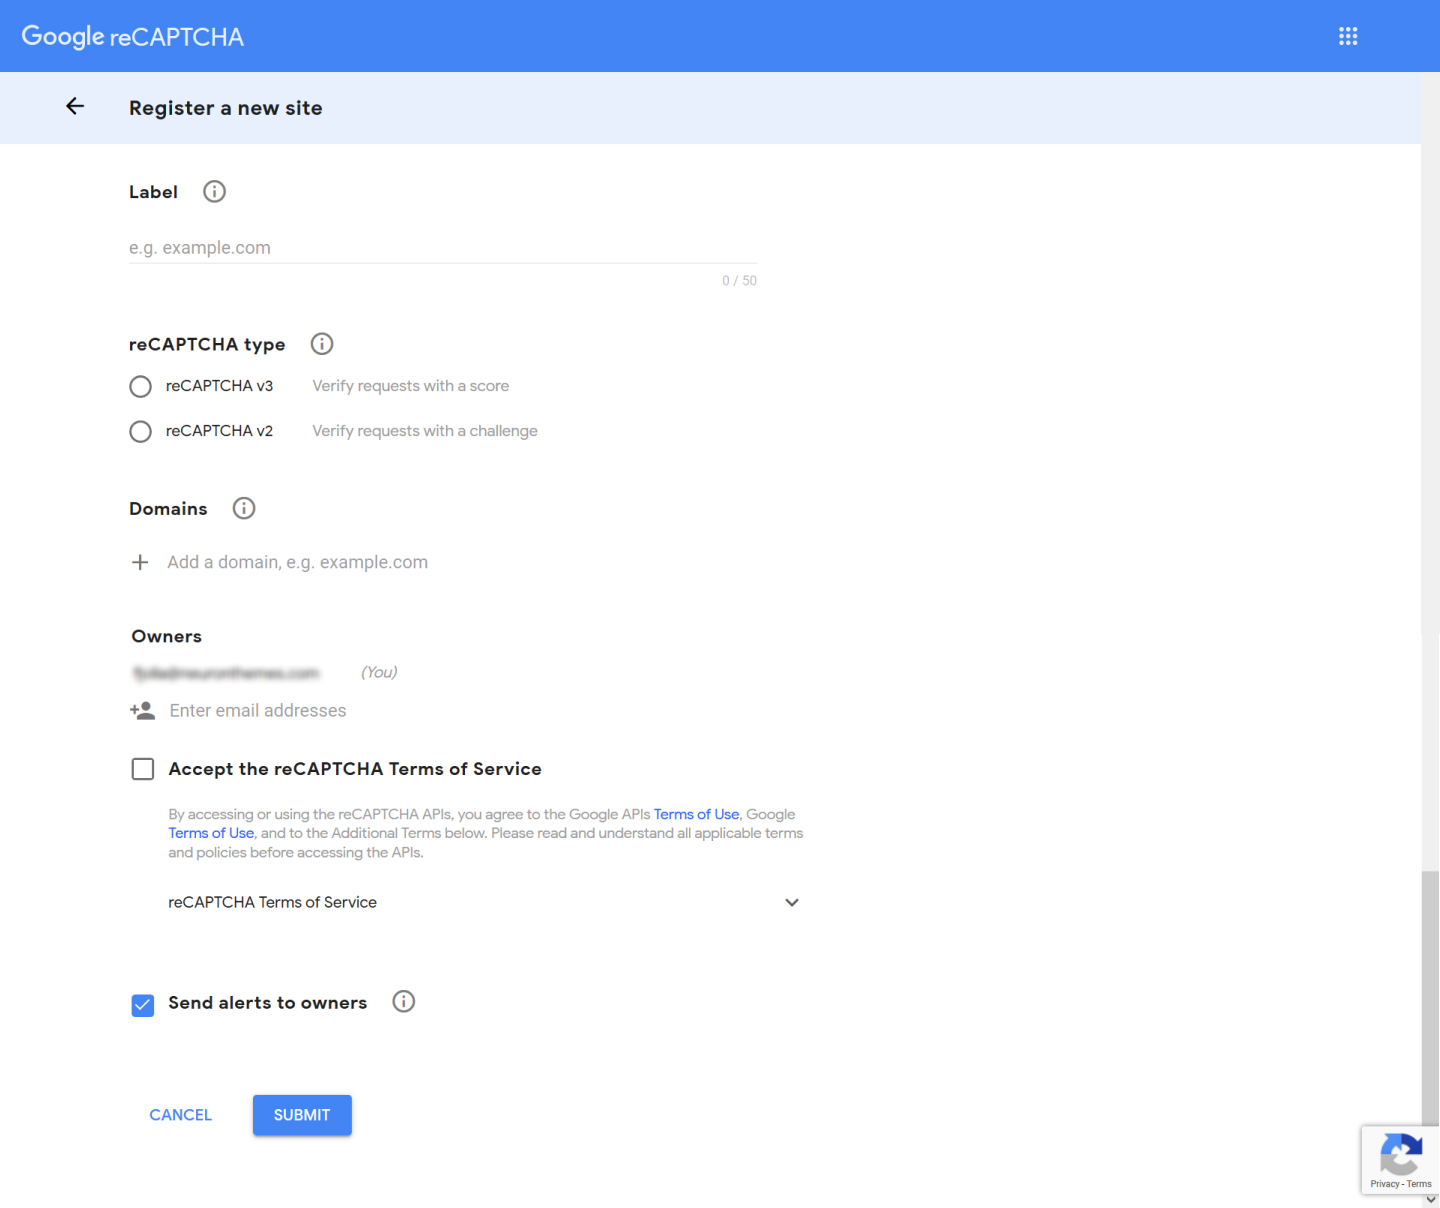Click the scrollbar down arrow
The width and height of the screenshot is (1440, 1208).
1430,1199
